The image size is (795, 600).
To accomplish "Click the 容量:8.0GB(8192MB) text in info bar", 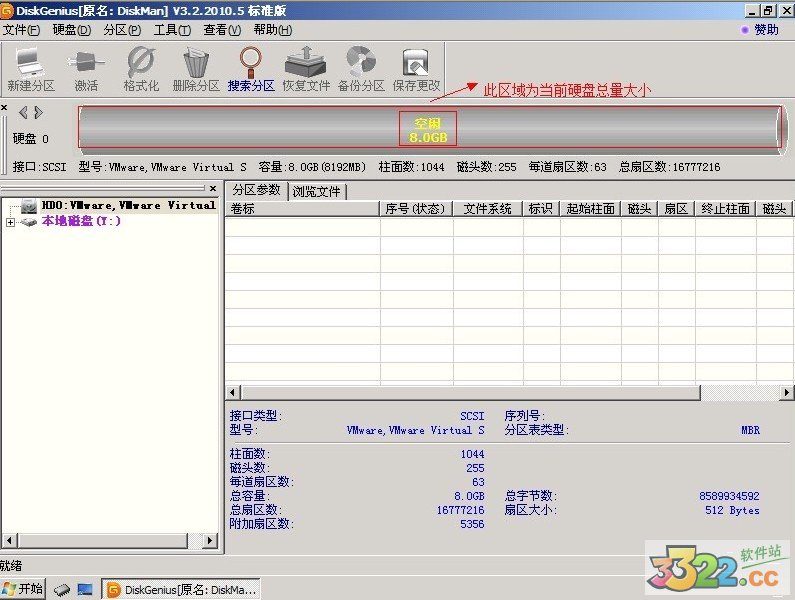I will tap(312, 167).
